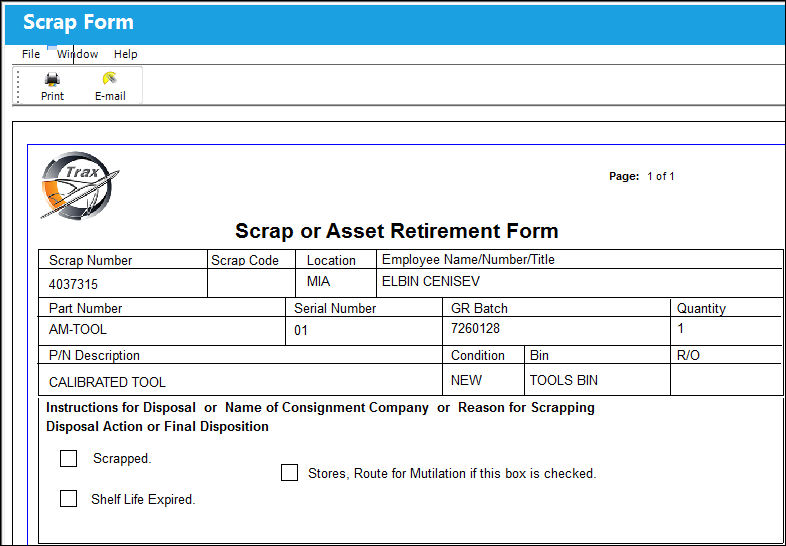Click the GR Batch header

point(479,308)
